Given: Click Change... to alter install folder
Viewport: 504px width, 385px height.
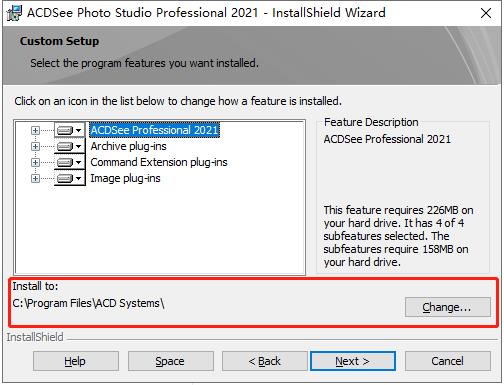Looking at the screenshot, I should click(448, 307).
